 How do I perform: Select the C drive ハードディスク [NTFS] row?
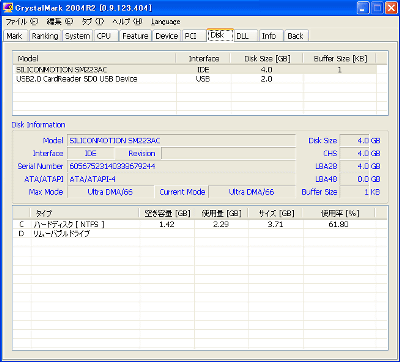coord(195,224)
